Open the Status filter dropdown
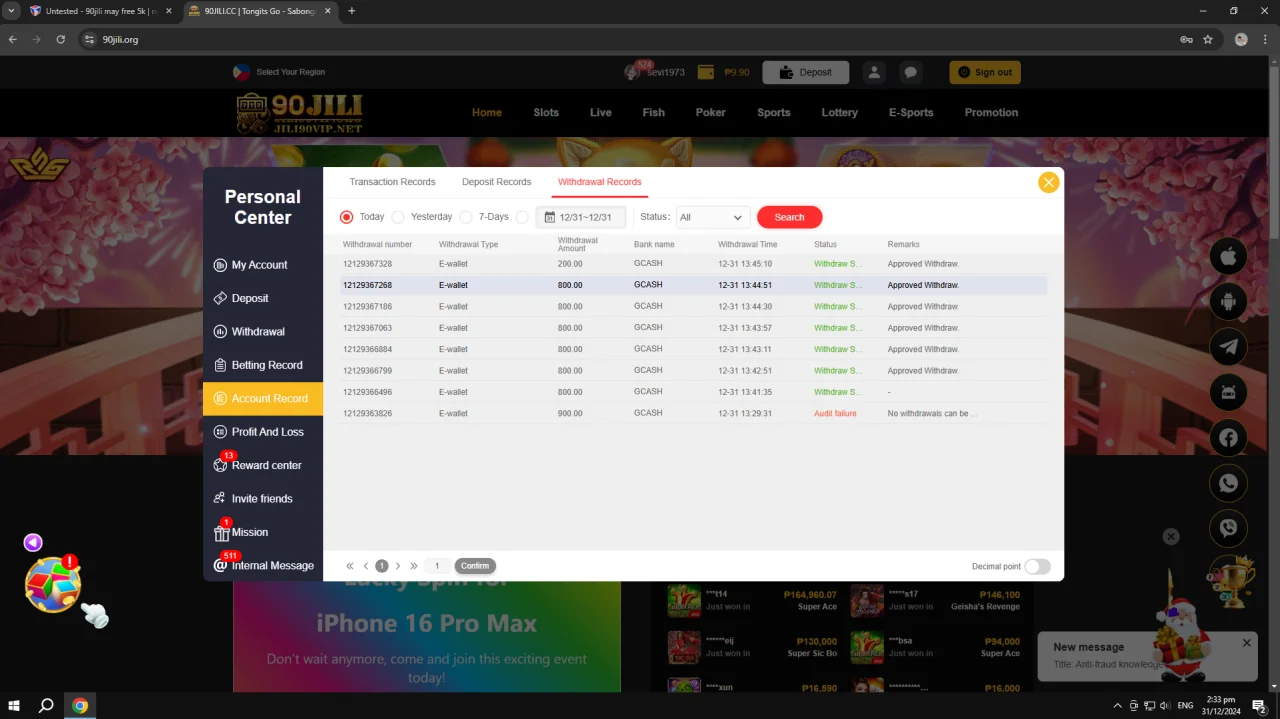The width and height of the screenshot is (1280, 719). click(713, 217)
